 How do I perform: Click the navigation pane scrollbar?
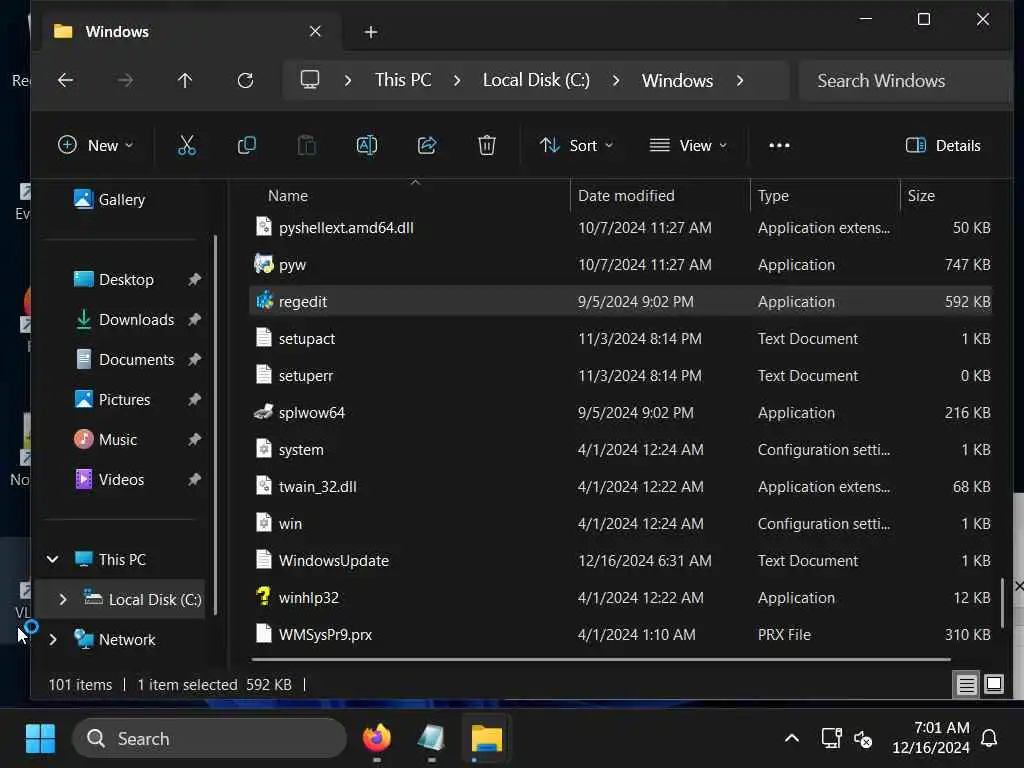tap(215, 424)
